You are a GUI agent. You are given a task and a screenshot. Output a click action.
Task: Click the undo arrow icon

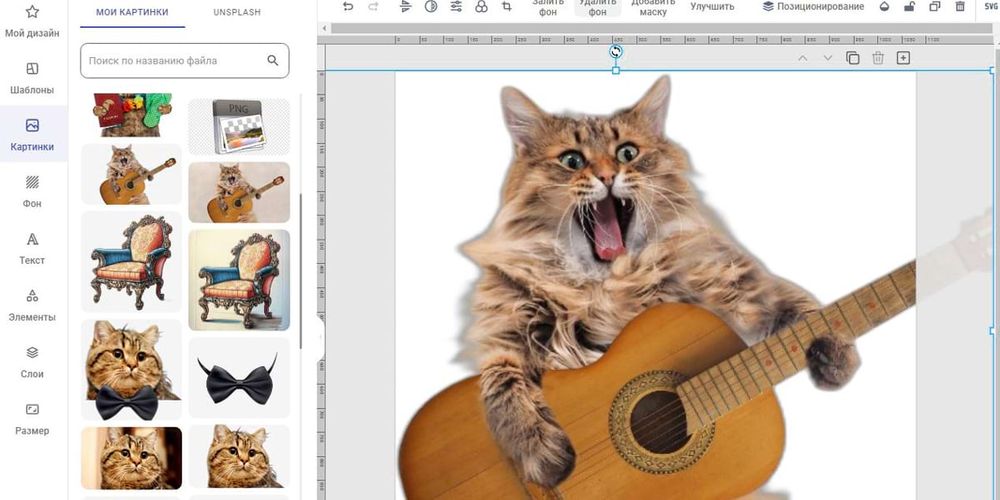[x=347, y=7]
